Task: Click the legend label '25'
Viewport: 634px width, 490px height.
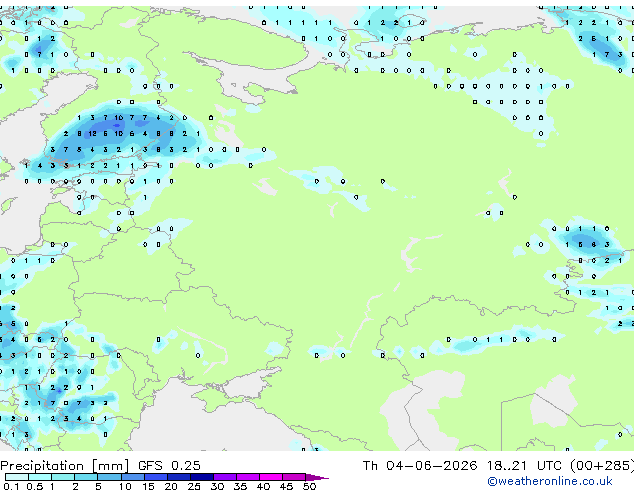Action: pyautogui.click(x=194, y=486)
